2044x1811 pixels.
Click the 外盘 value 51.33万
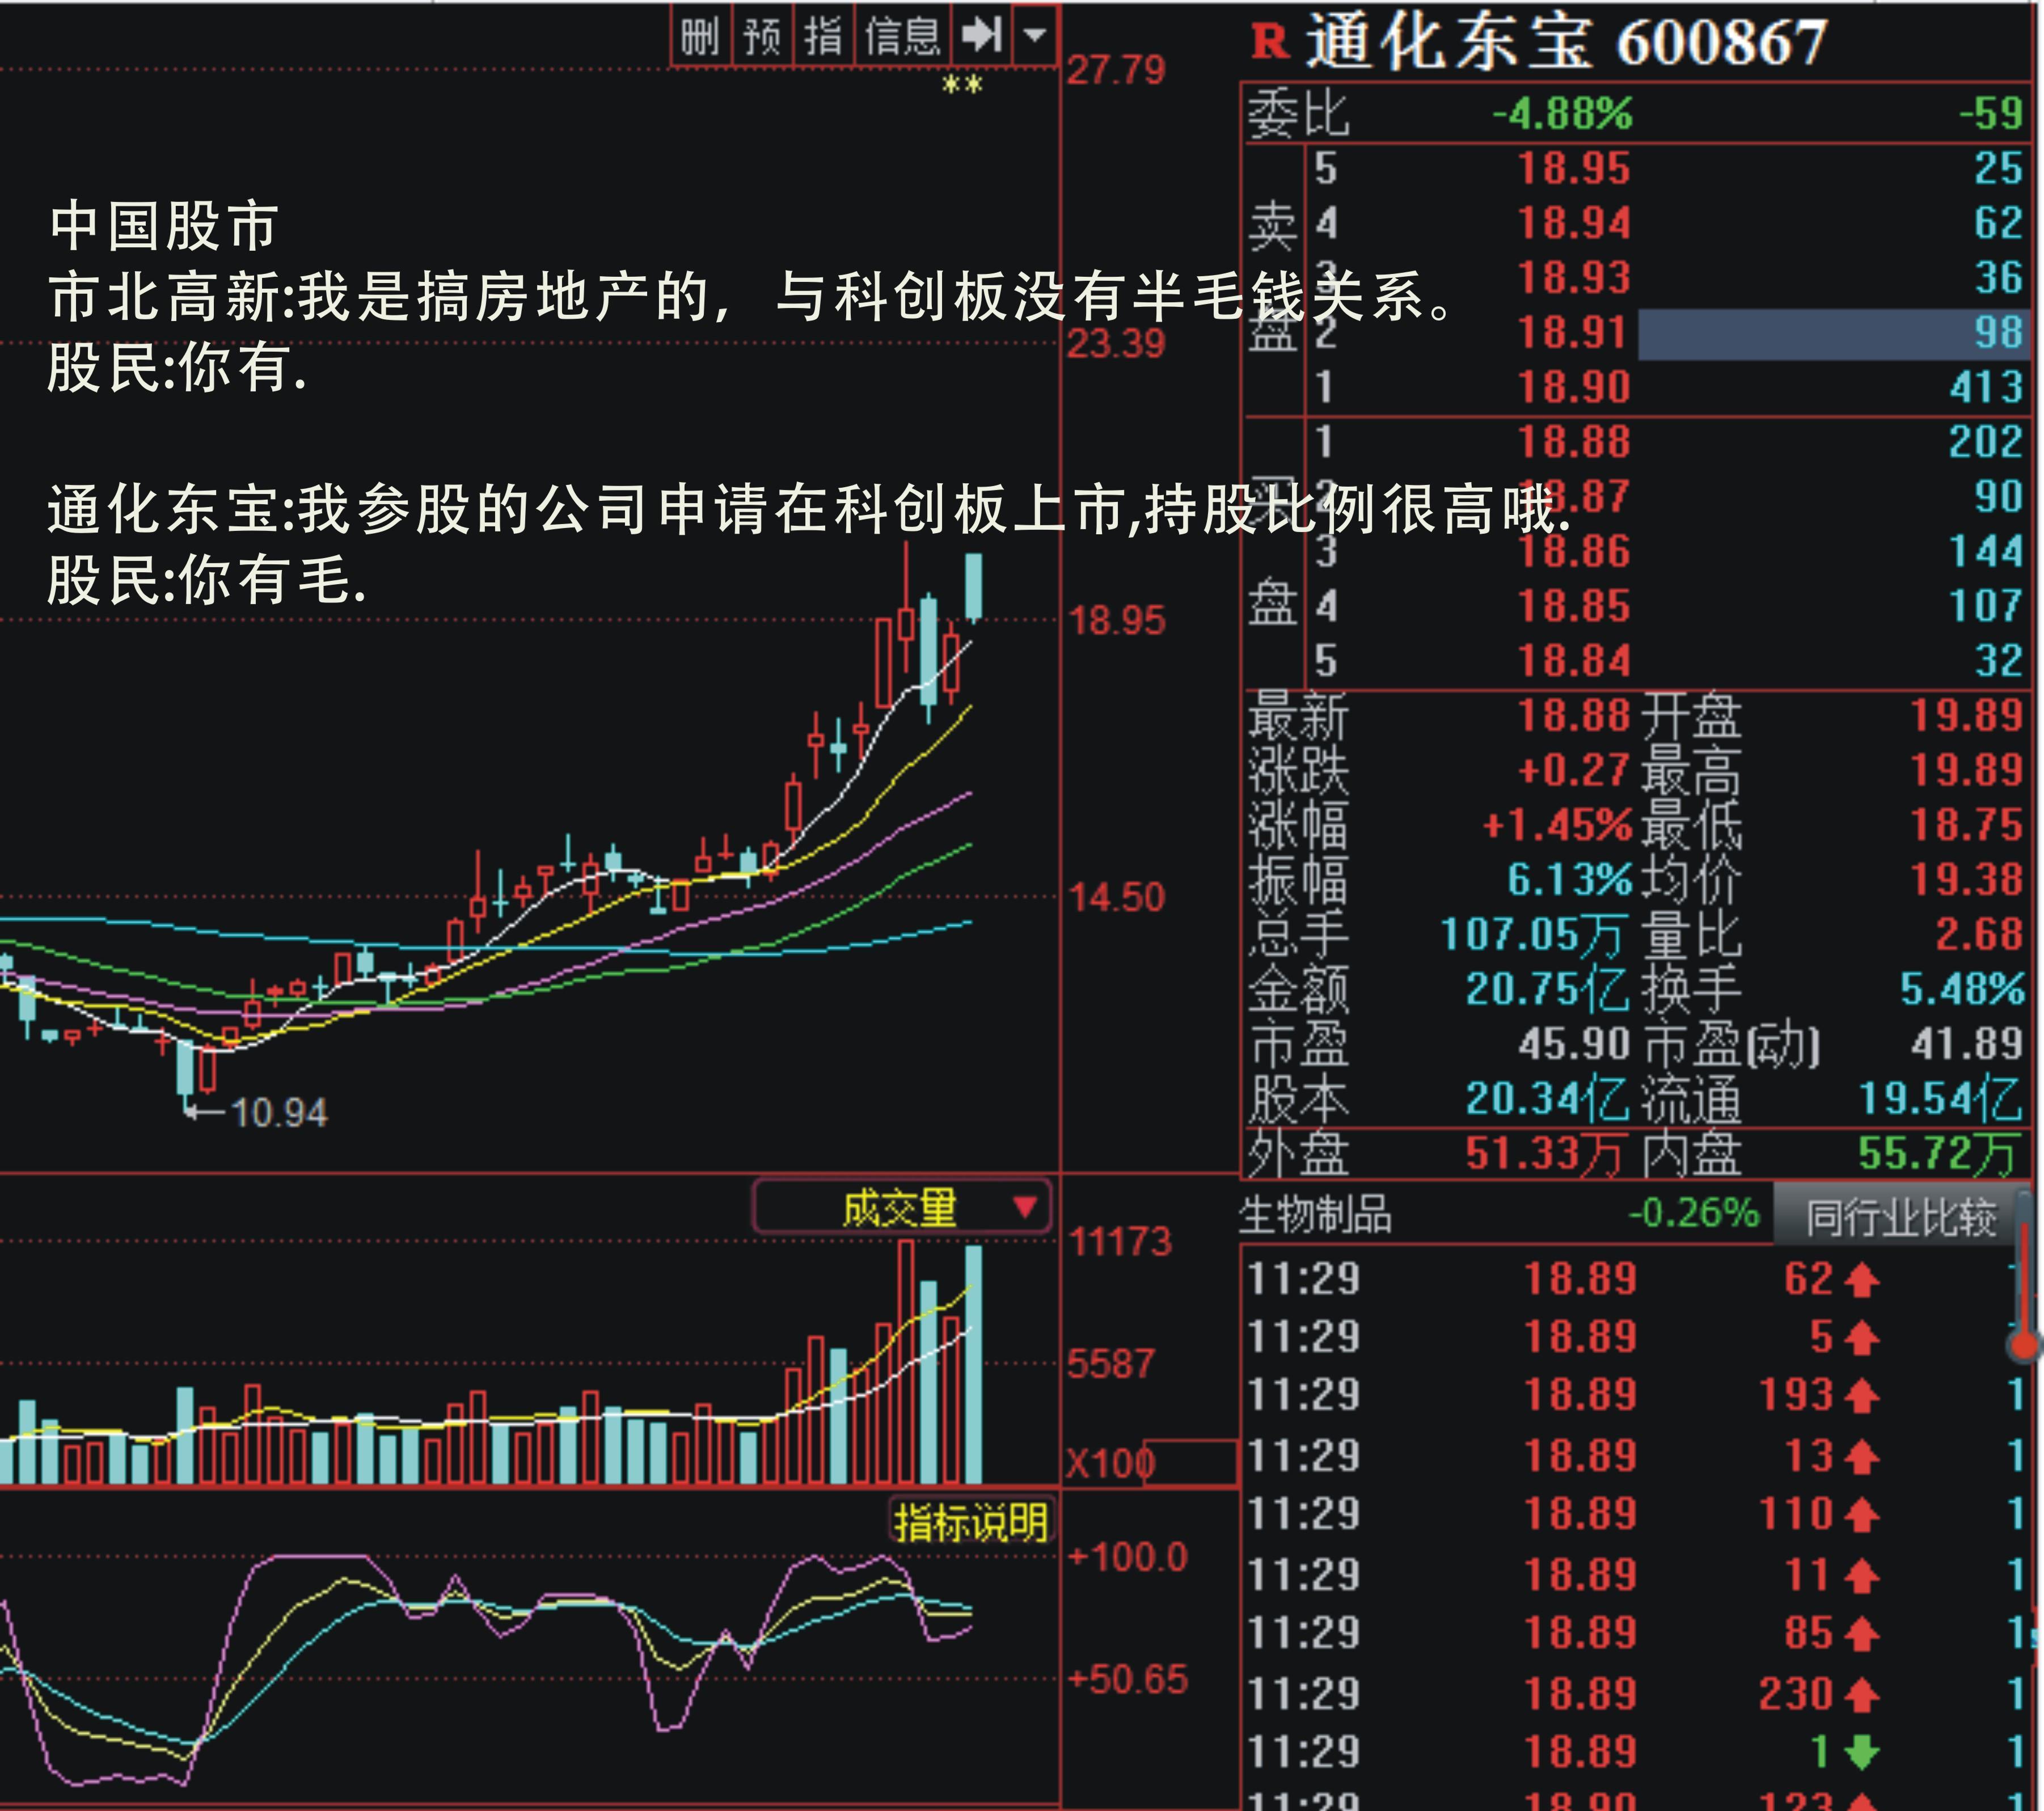1544,1154
